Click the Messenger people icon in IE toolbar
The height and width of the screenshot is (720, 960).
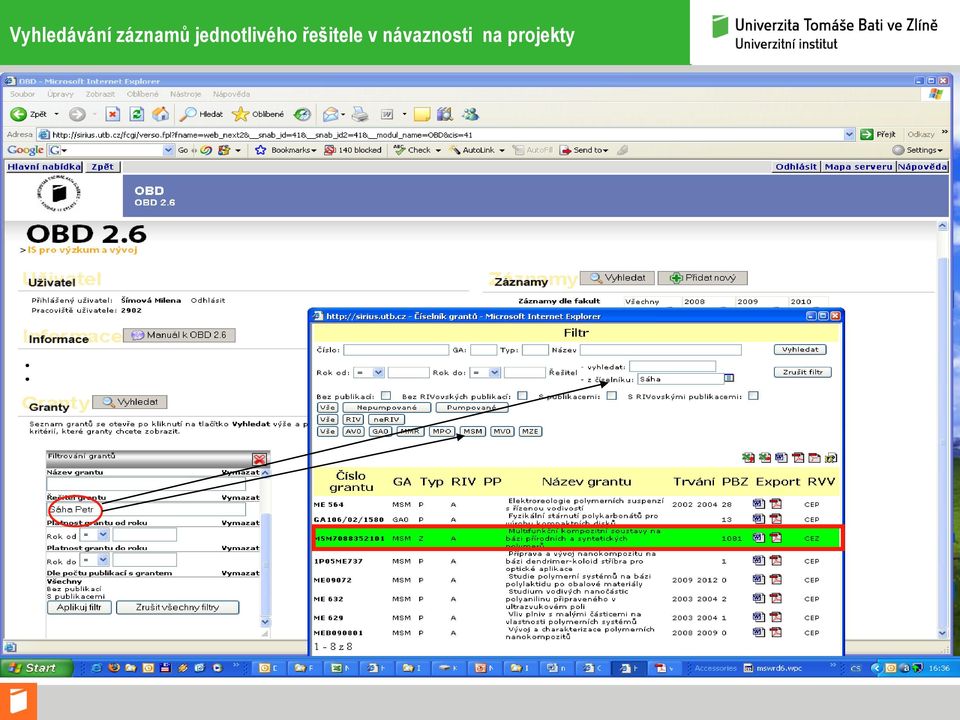pos(470,114)
